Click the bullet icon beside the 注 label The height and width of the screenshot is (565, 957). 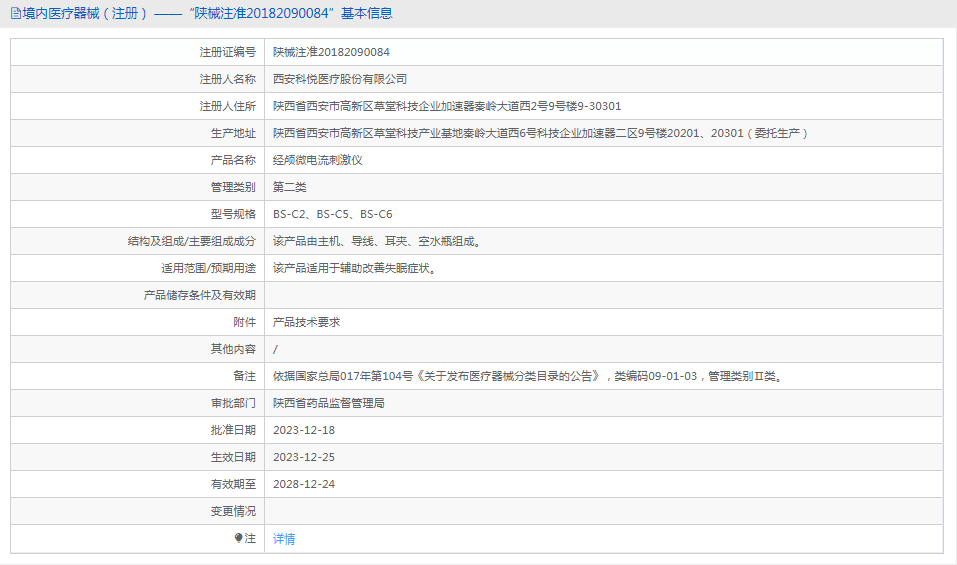pyautogui.click(x=238, y=538)
